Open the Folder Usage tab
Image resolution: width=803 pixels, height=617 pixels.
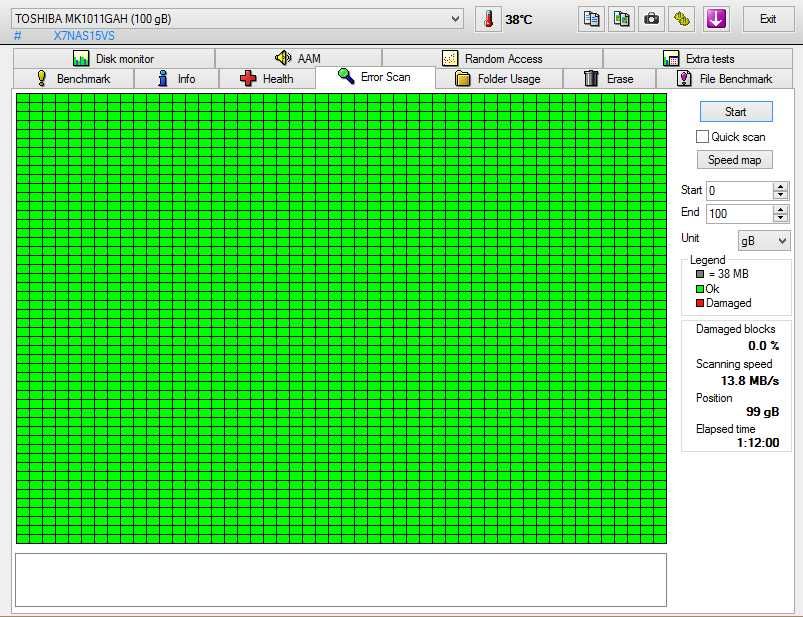499,79
